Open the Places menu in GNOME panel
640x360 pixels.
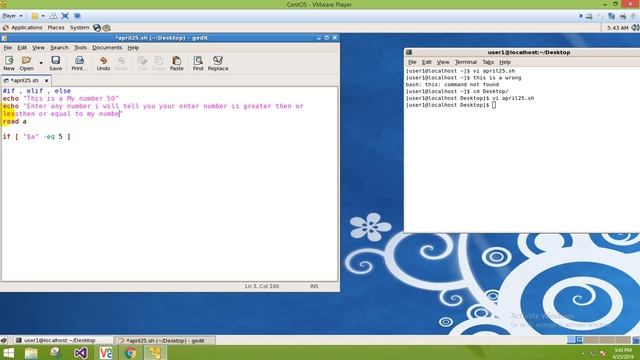pyautogui.click(x=56, y=28)
